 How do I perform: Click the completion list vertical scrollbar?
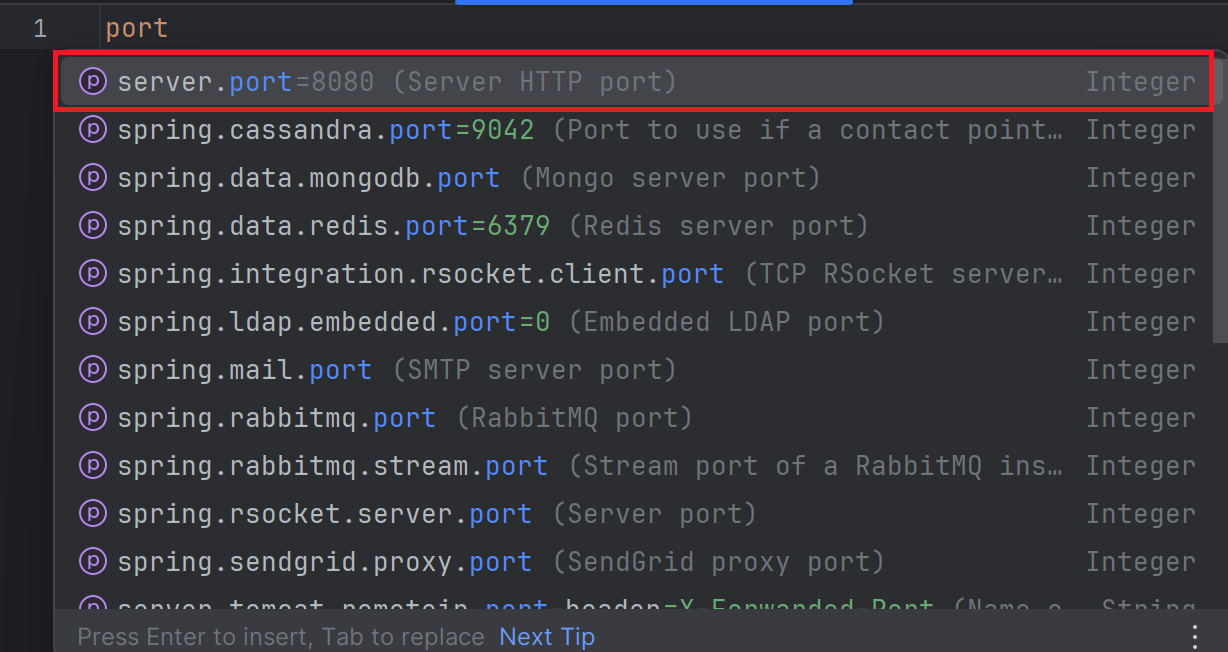(x=1220, y=200)
